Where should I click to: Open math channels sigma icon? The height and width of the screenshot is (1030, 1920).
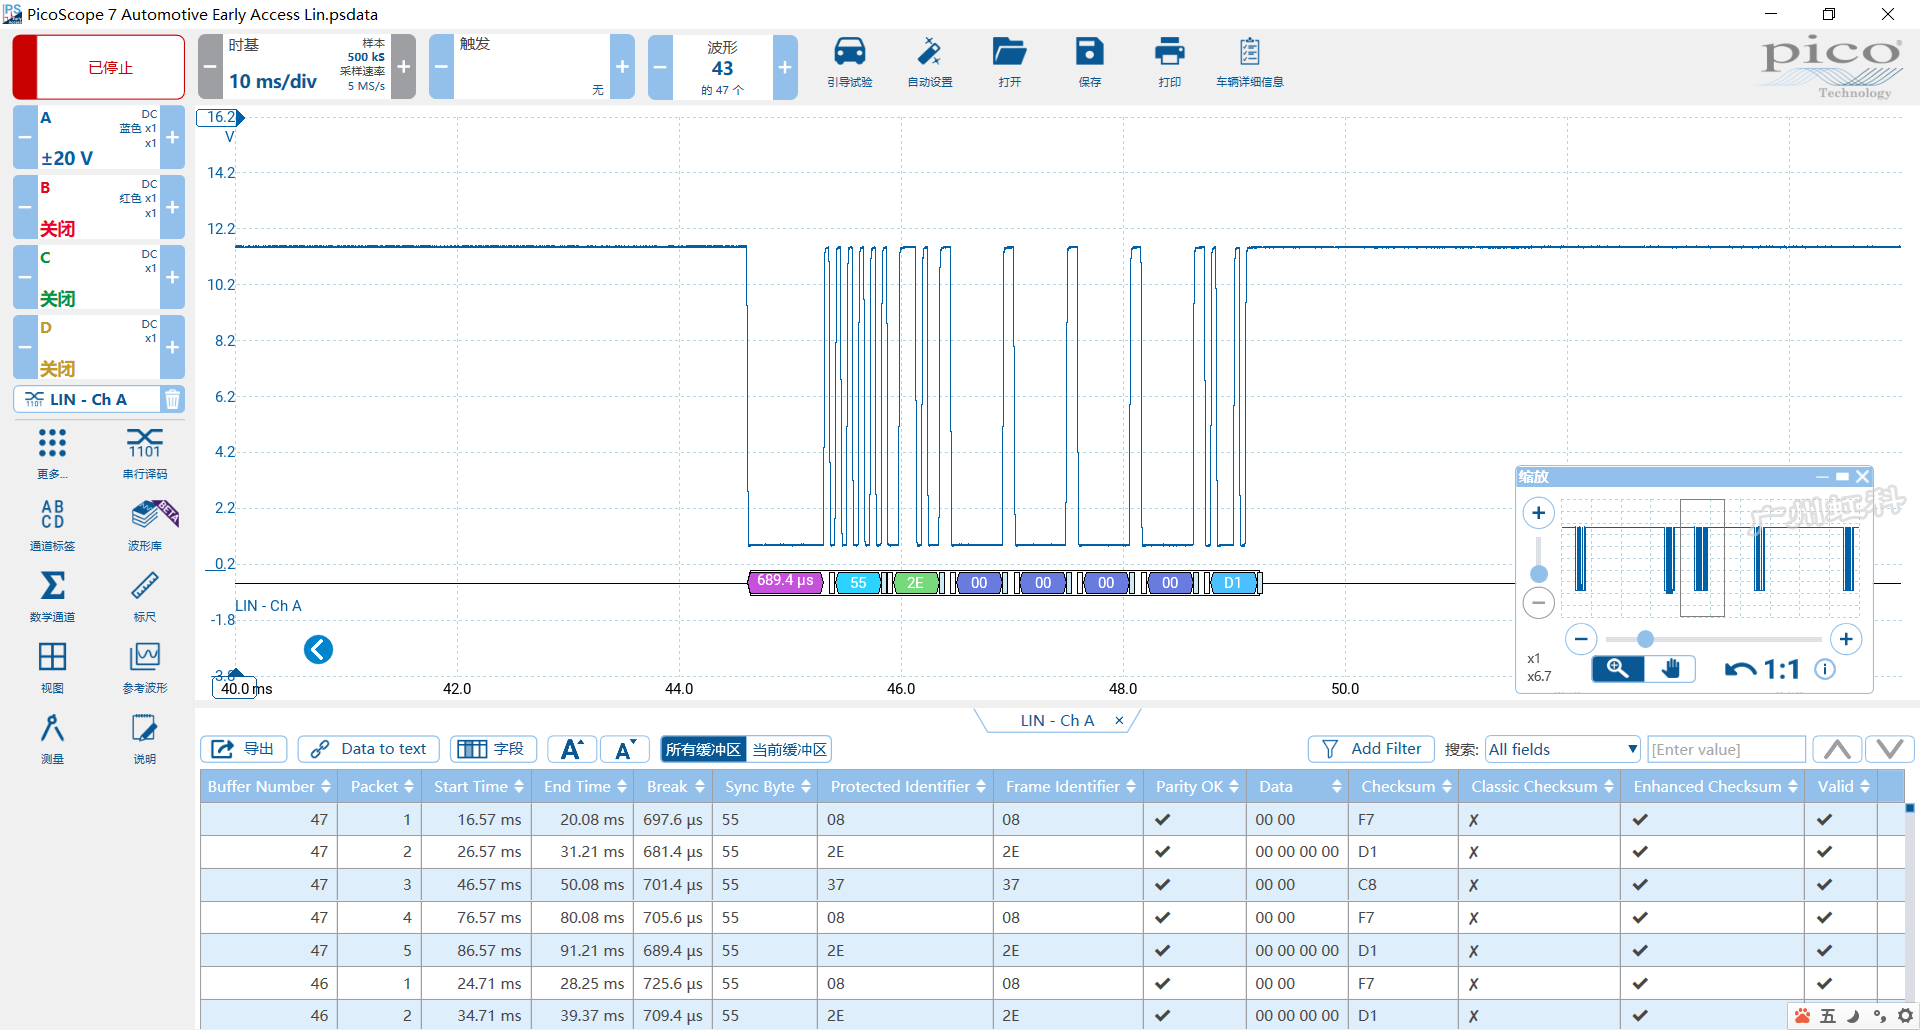(52, 596)
